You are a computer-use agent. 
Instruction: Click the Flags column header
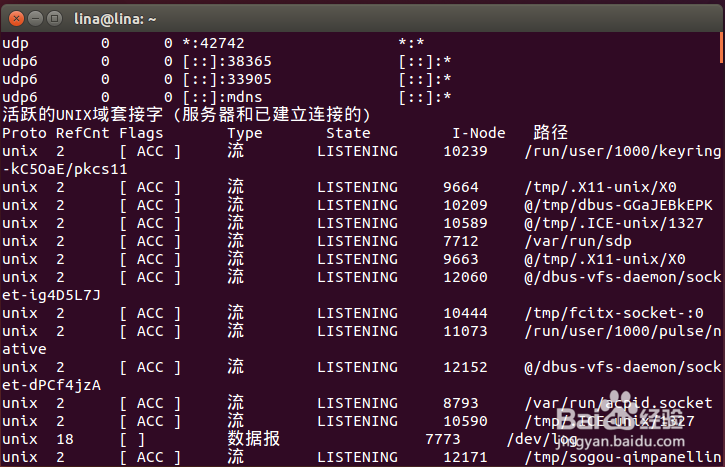pos(141,133)
